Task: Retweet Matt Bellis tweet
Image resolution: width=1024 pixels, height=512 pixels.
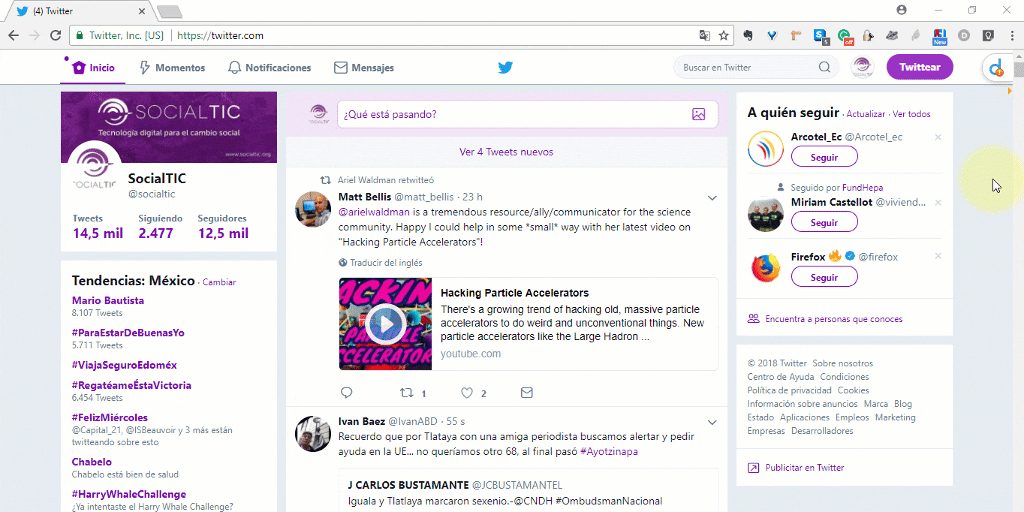Action: (406, 393)
